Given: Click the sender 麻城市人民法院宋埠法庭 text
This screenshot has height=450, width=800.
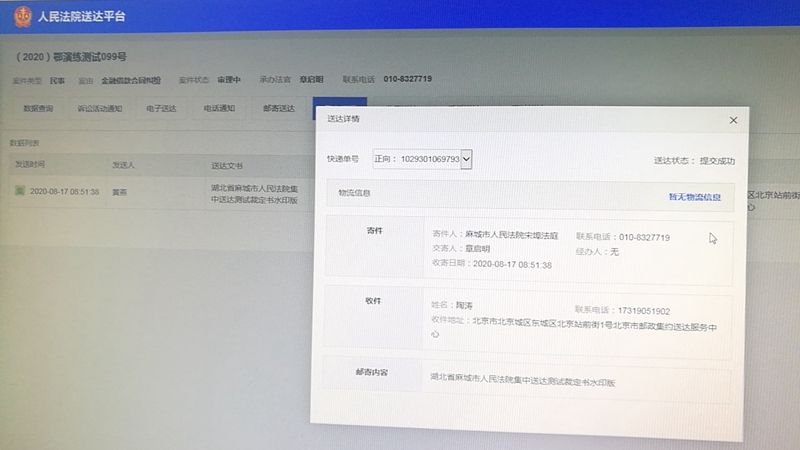Looking at the screenshot, I should click(x=511, y=235).
